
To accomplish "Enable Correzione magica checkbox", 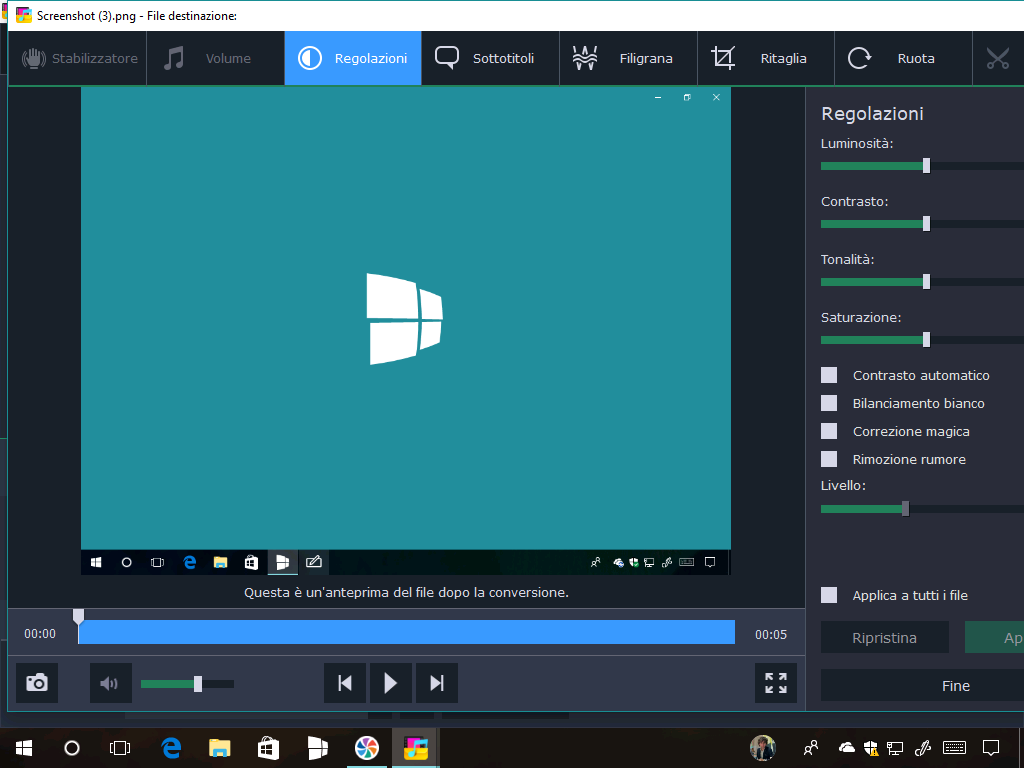I will 829,431.
